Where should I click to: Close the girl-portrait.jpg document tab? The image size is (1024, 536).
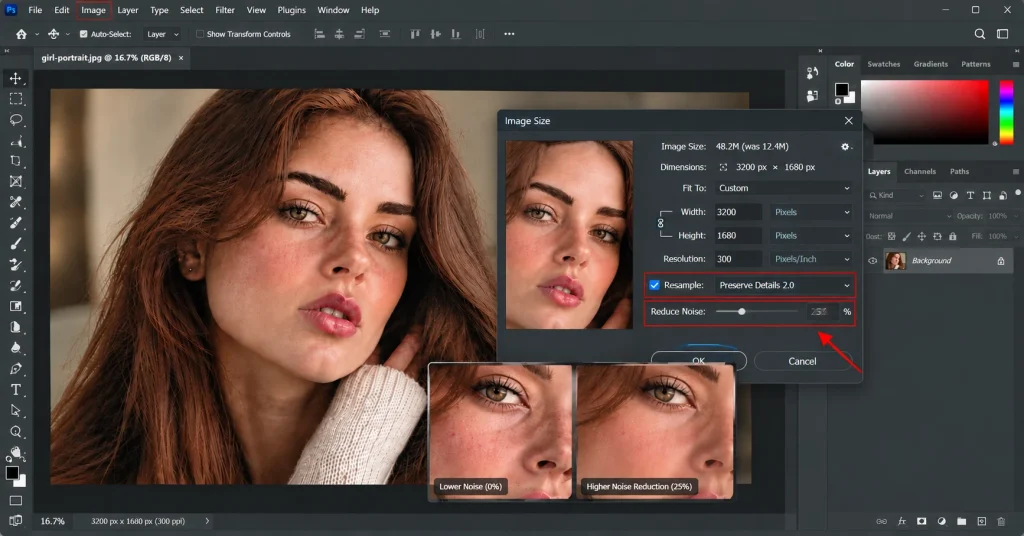click(x=181, y=58)
